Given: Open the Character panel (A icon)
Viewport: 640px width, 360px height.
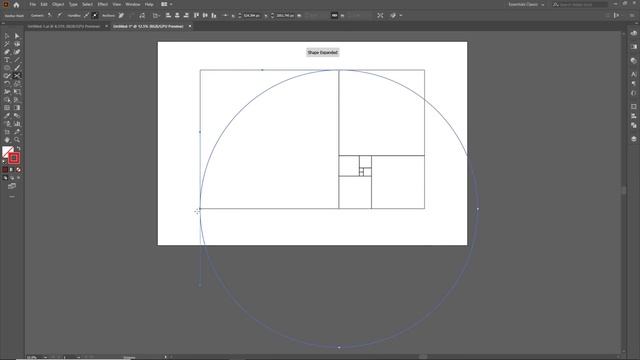Looking at the screenshot, I should point(633,74).
